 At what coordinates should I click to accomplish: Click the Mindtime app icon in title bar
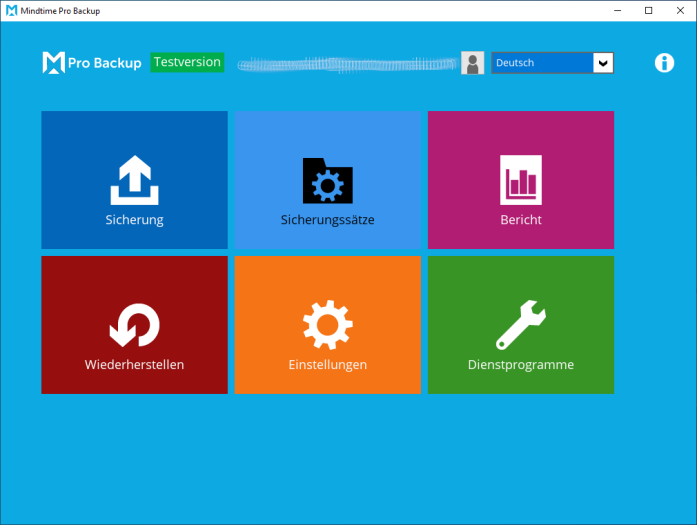point(11,10)
